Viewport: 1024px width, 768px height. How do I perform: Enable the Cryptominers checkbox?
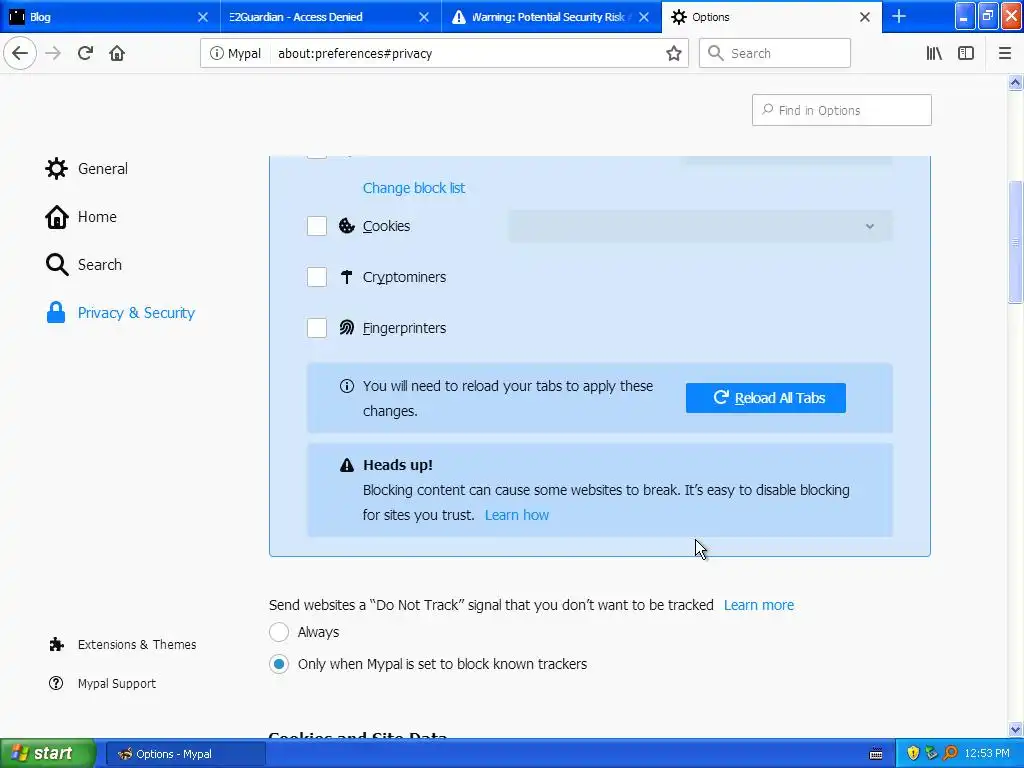coord(317,277)
